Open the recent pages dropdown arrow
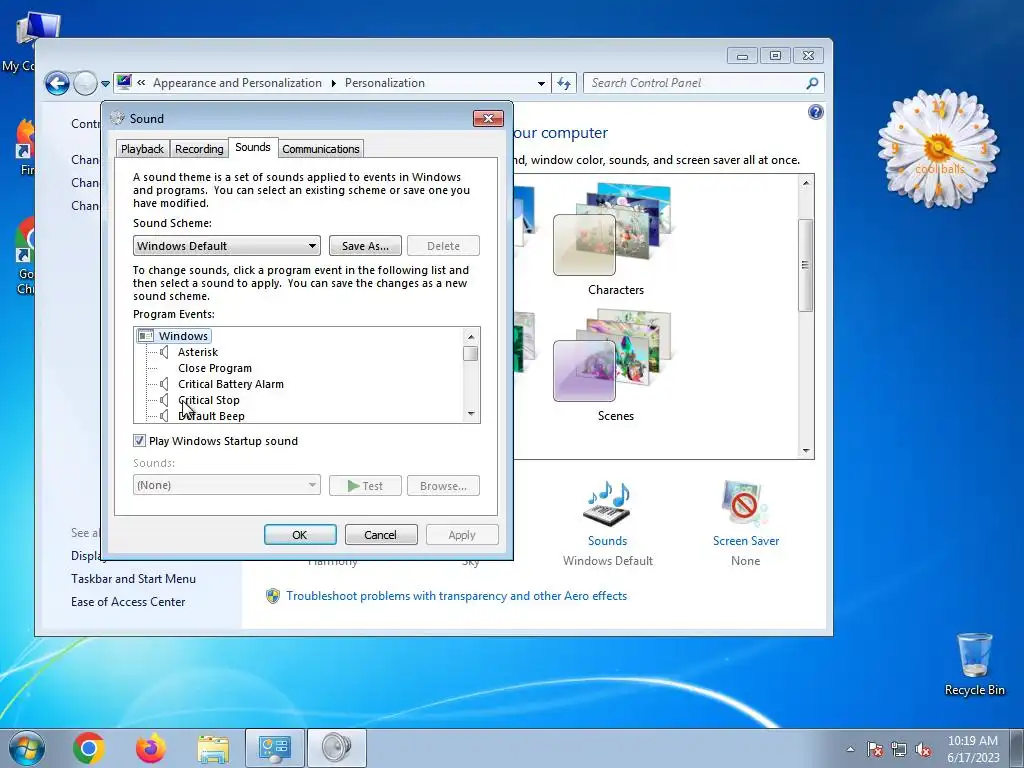This screenshot has width=1024, height=768. (x=105, y=84)
